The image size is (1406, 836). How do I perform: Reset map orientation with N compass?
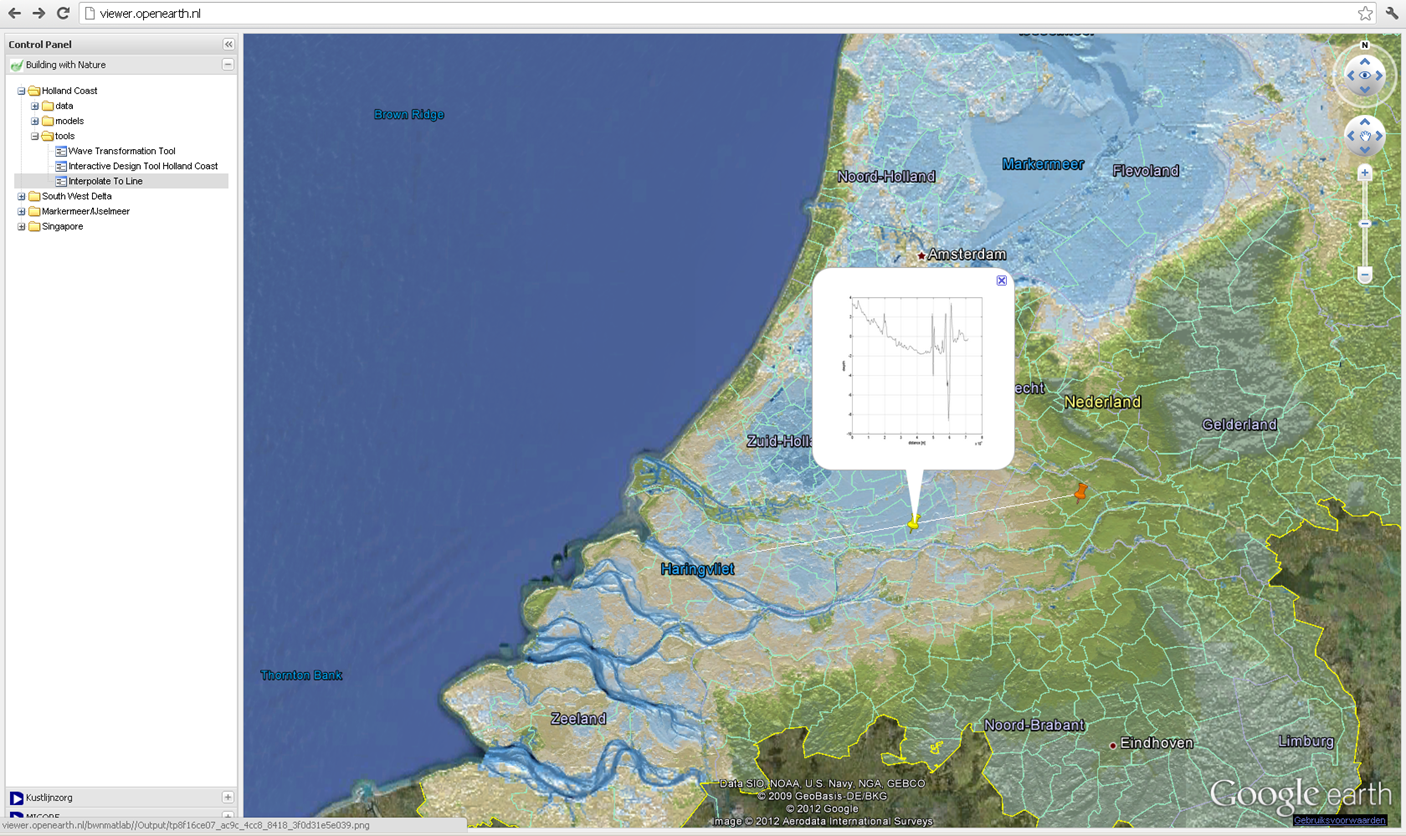coord(1365,45)
